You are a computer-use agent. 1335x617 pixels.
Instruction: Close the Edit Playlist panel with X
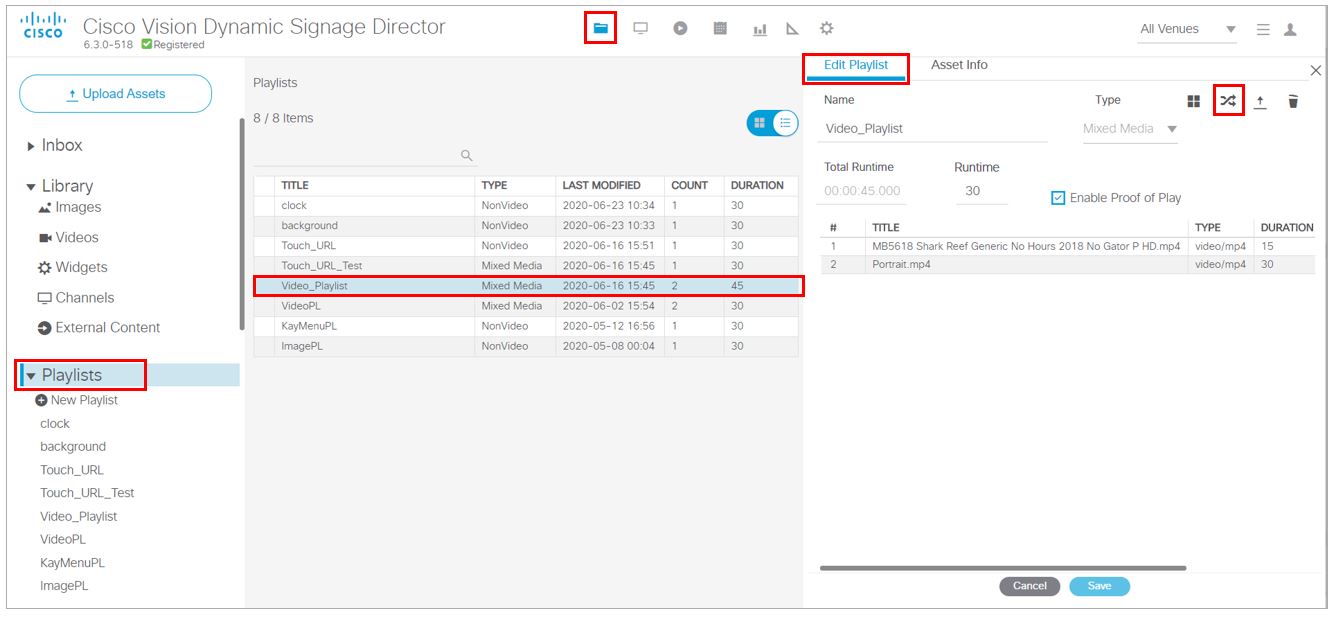pyautogui.click(x=1316, y=70)
